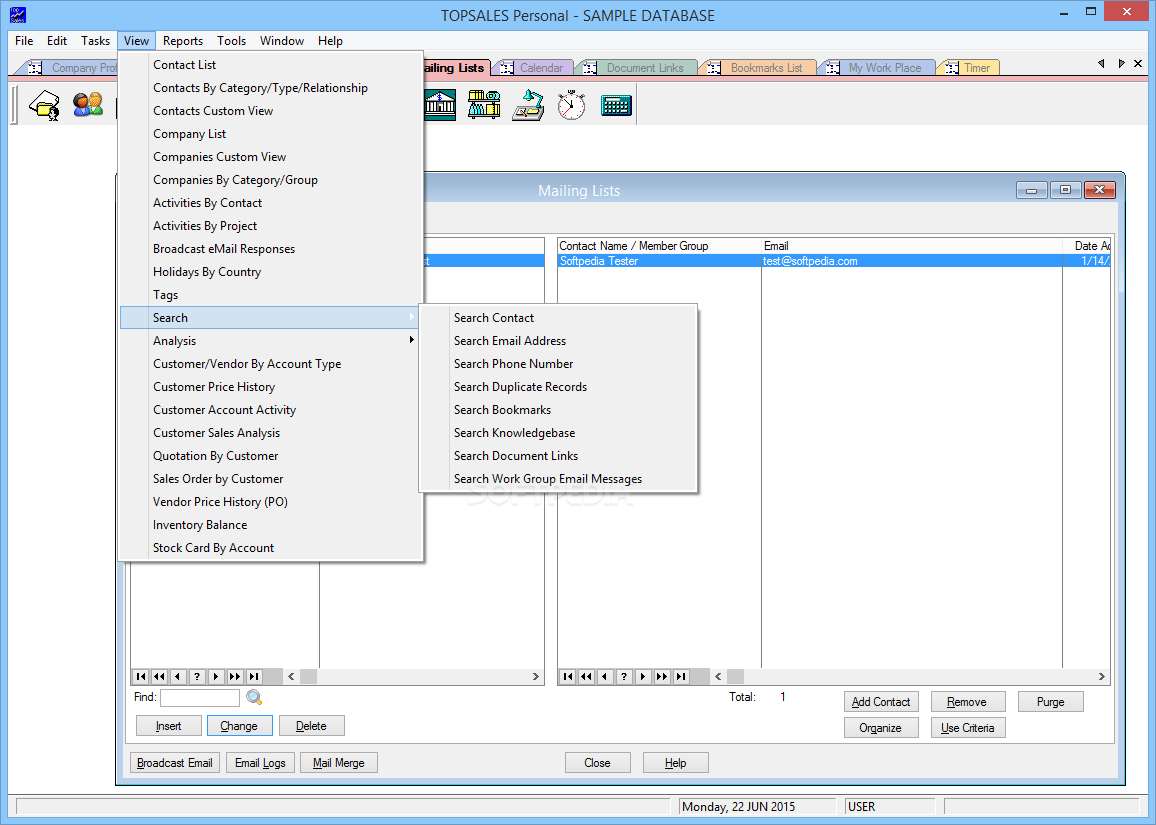1156x825 pixels.
Task: Open the stopwatch timer toolbar icon
Action: click(x=571, y=105)
